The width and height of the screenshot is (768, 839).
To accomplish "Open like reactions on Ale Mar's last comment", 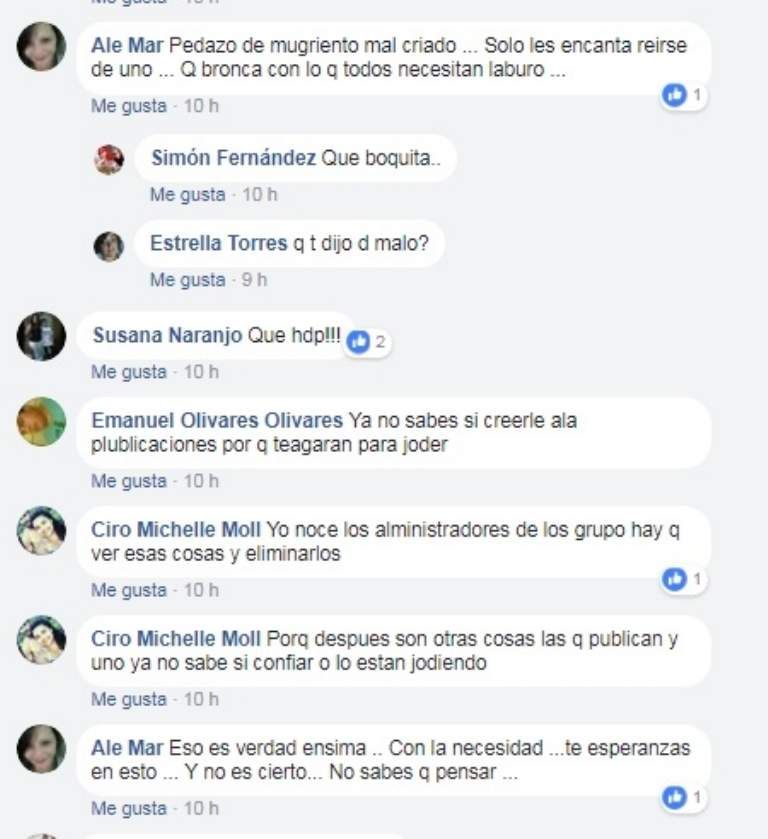I will coord(684,798).
